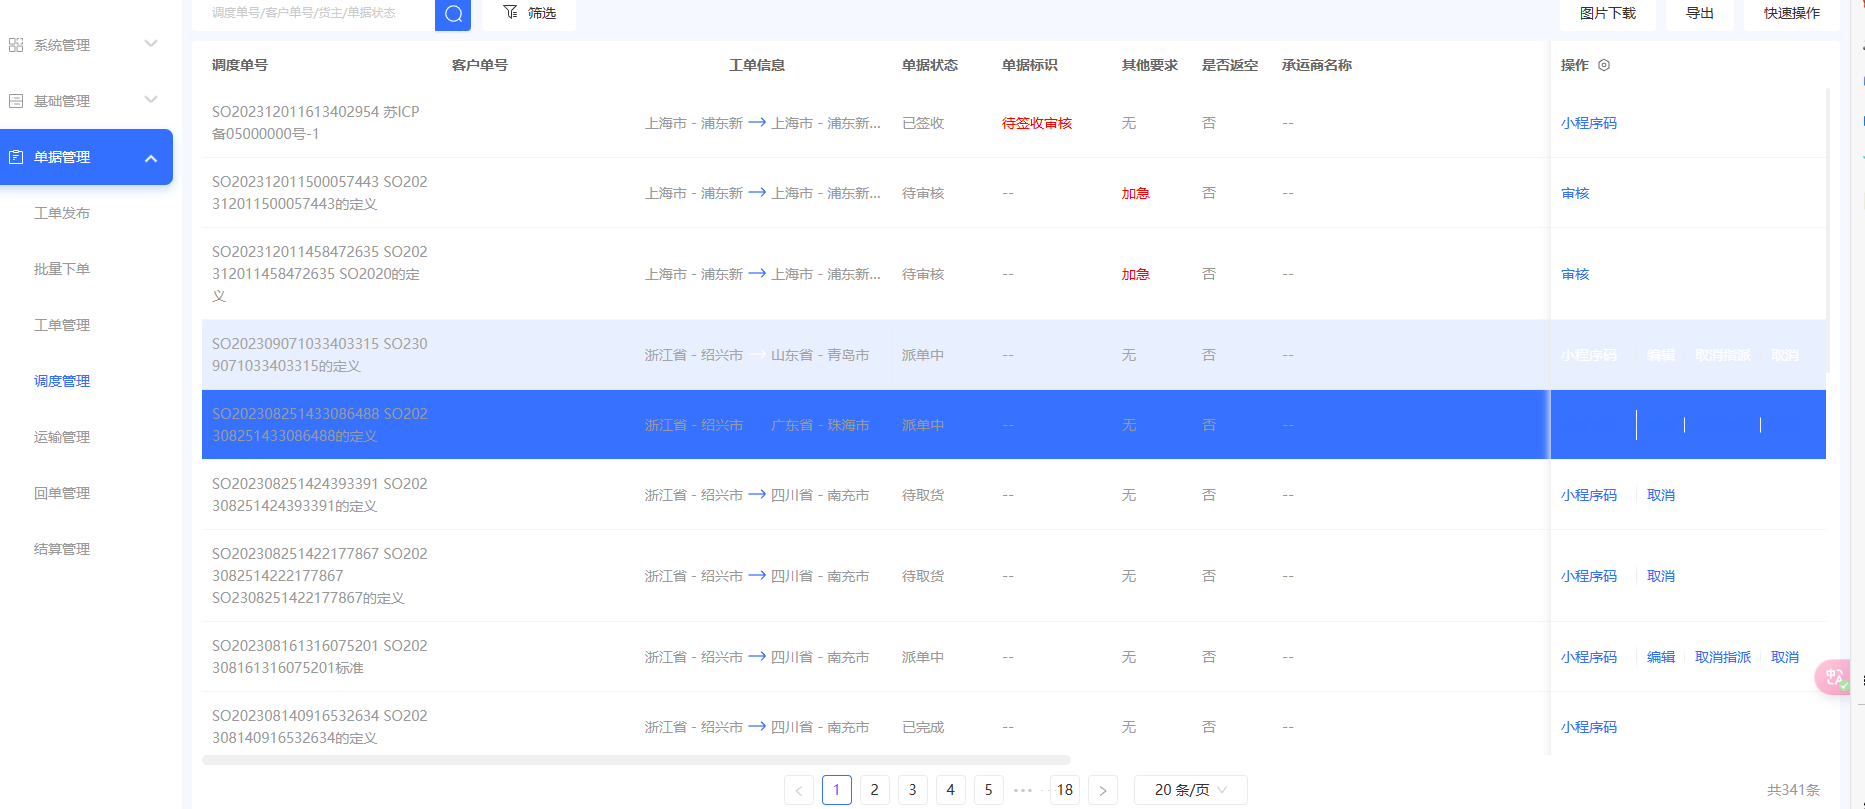Click 小程序码 for order SO202312011613402954

(x=1589, y=123)
